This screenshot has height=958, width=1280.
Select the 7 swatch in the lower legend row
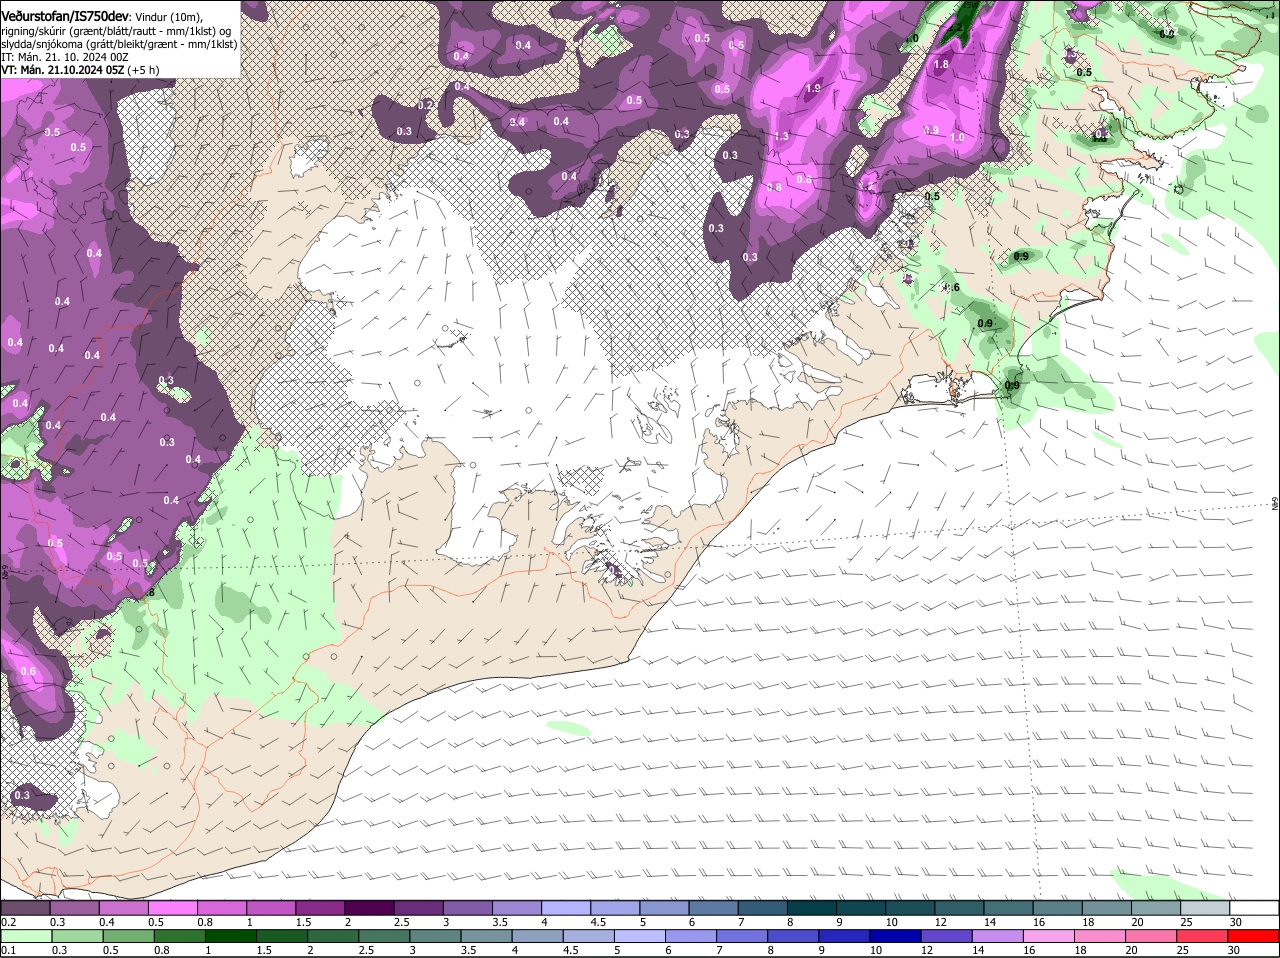tap(742, 936)
